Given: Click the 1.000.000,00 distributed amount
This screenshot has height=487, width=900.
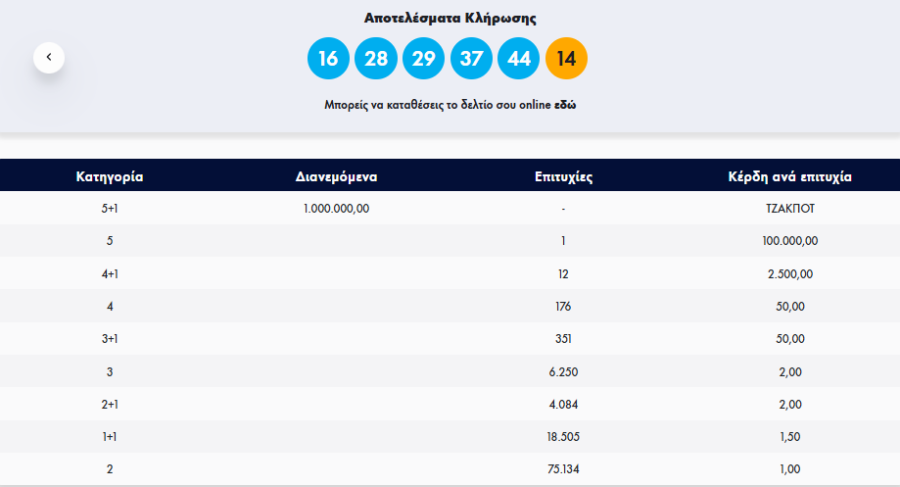Looking at the screenshot, I should [x=336, y=208].
